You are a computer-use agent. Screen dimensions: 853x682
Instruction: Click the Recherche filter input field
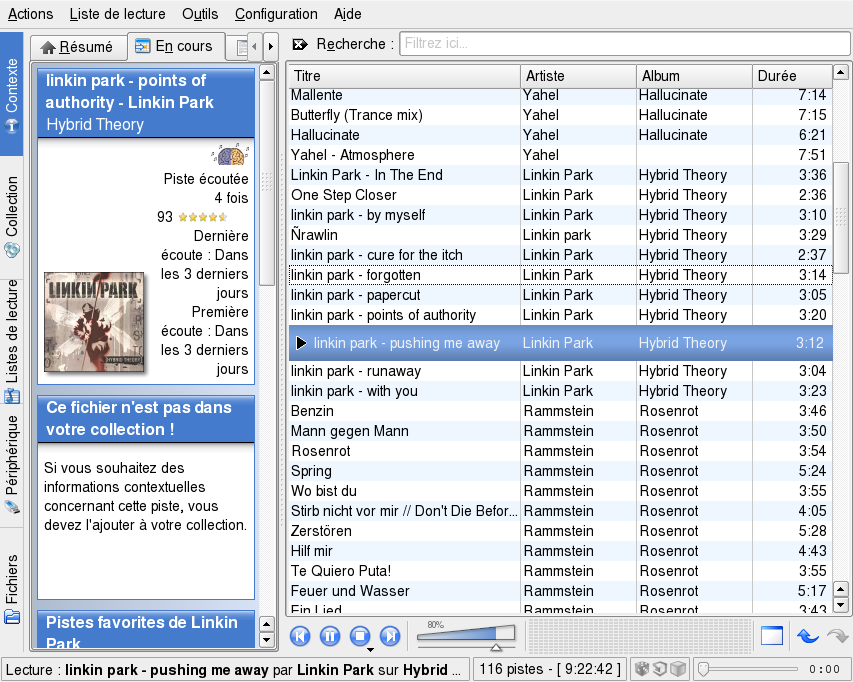click(625, 44)
